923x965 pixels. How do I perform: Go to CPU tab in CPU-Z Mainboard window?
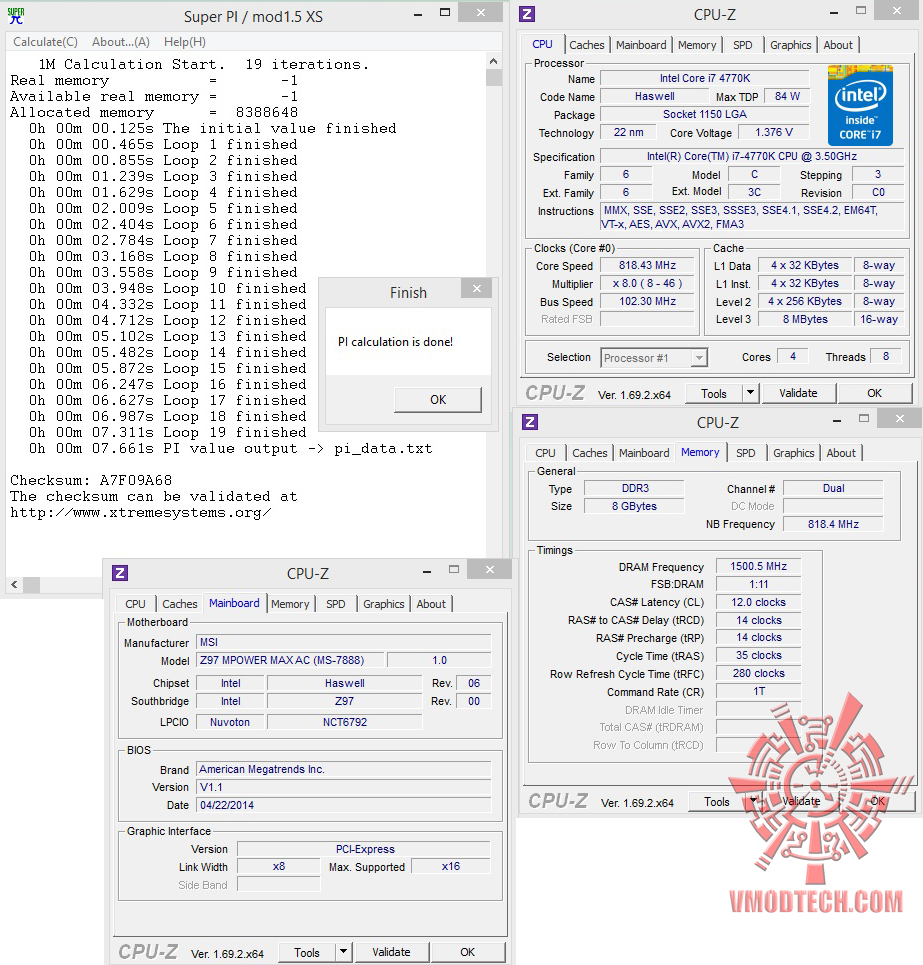coord(135,604)
